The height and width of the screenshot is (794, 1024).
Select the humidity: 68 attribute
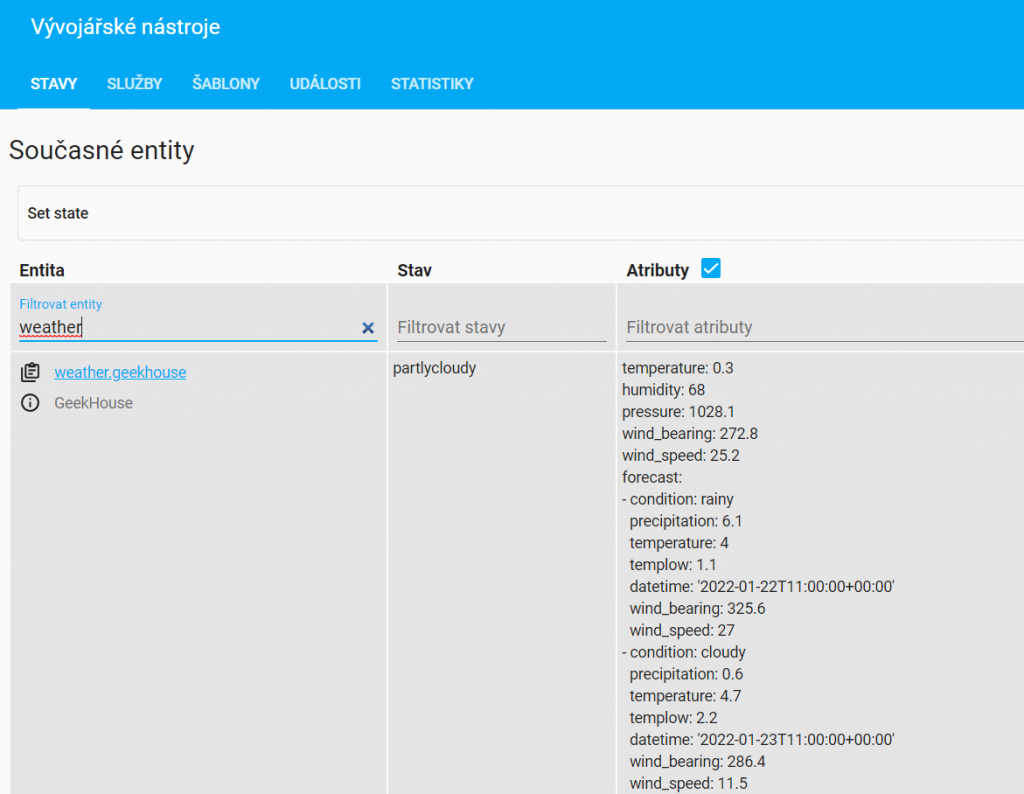pyautogui.click(x=663, y=390)
